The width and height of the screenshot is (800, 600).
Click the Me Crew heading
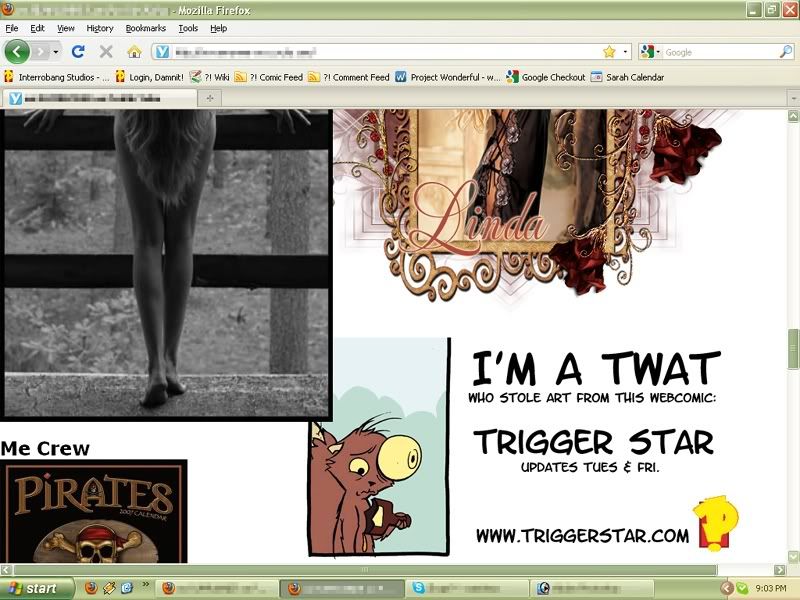click(45, 448)
